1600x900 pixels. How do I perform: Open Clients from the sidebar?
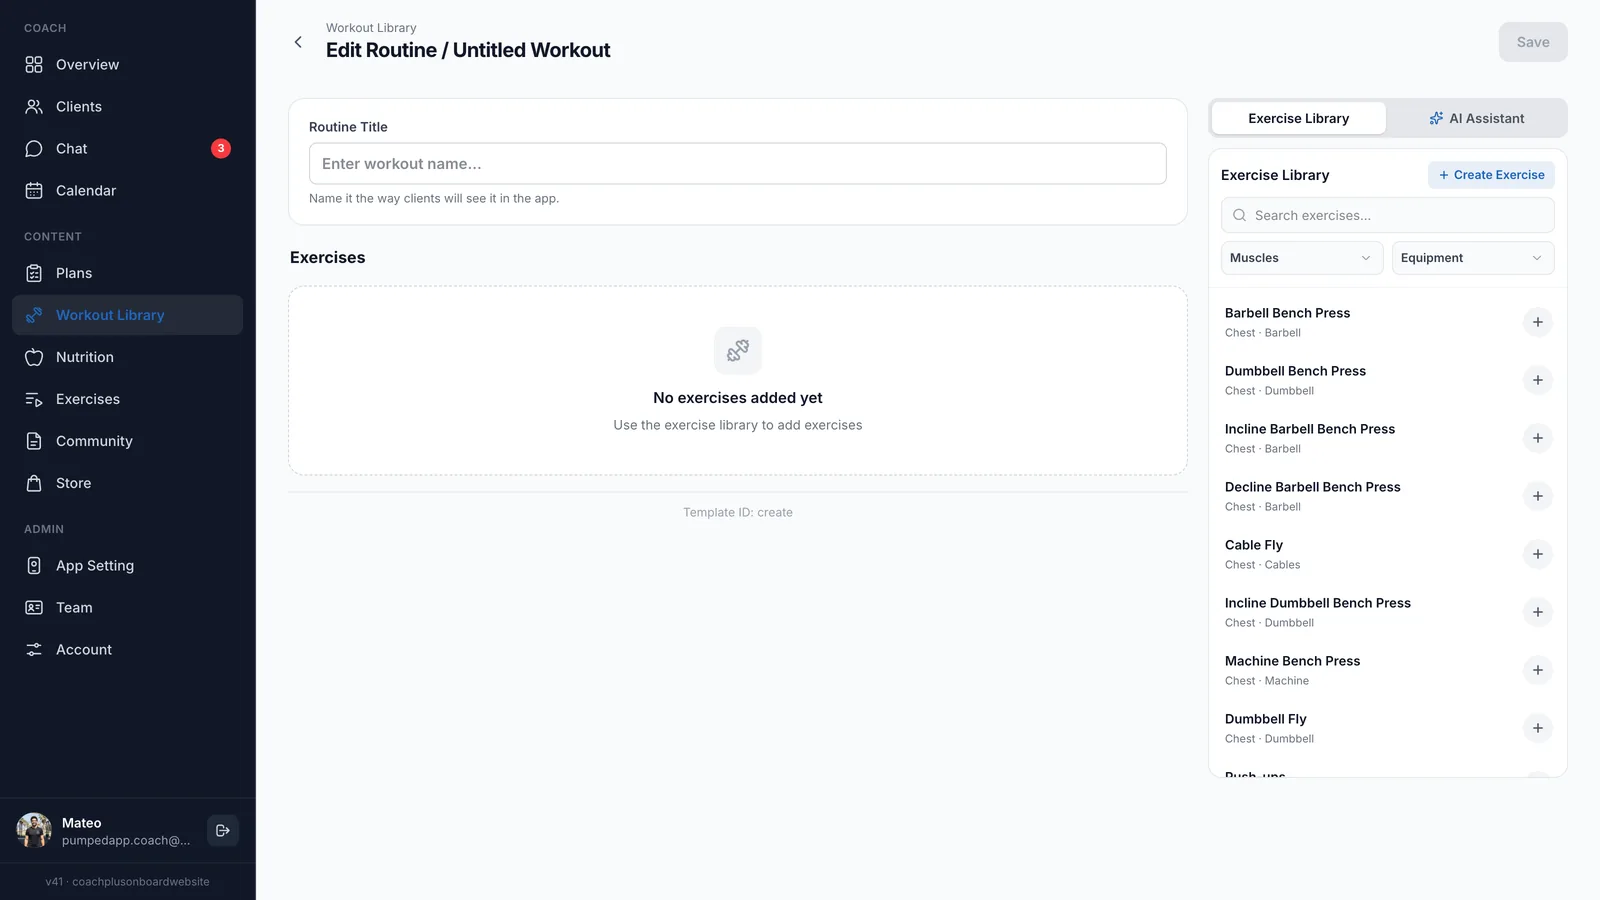click(127, 106)
